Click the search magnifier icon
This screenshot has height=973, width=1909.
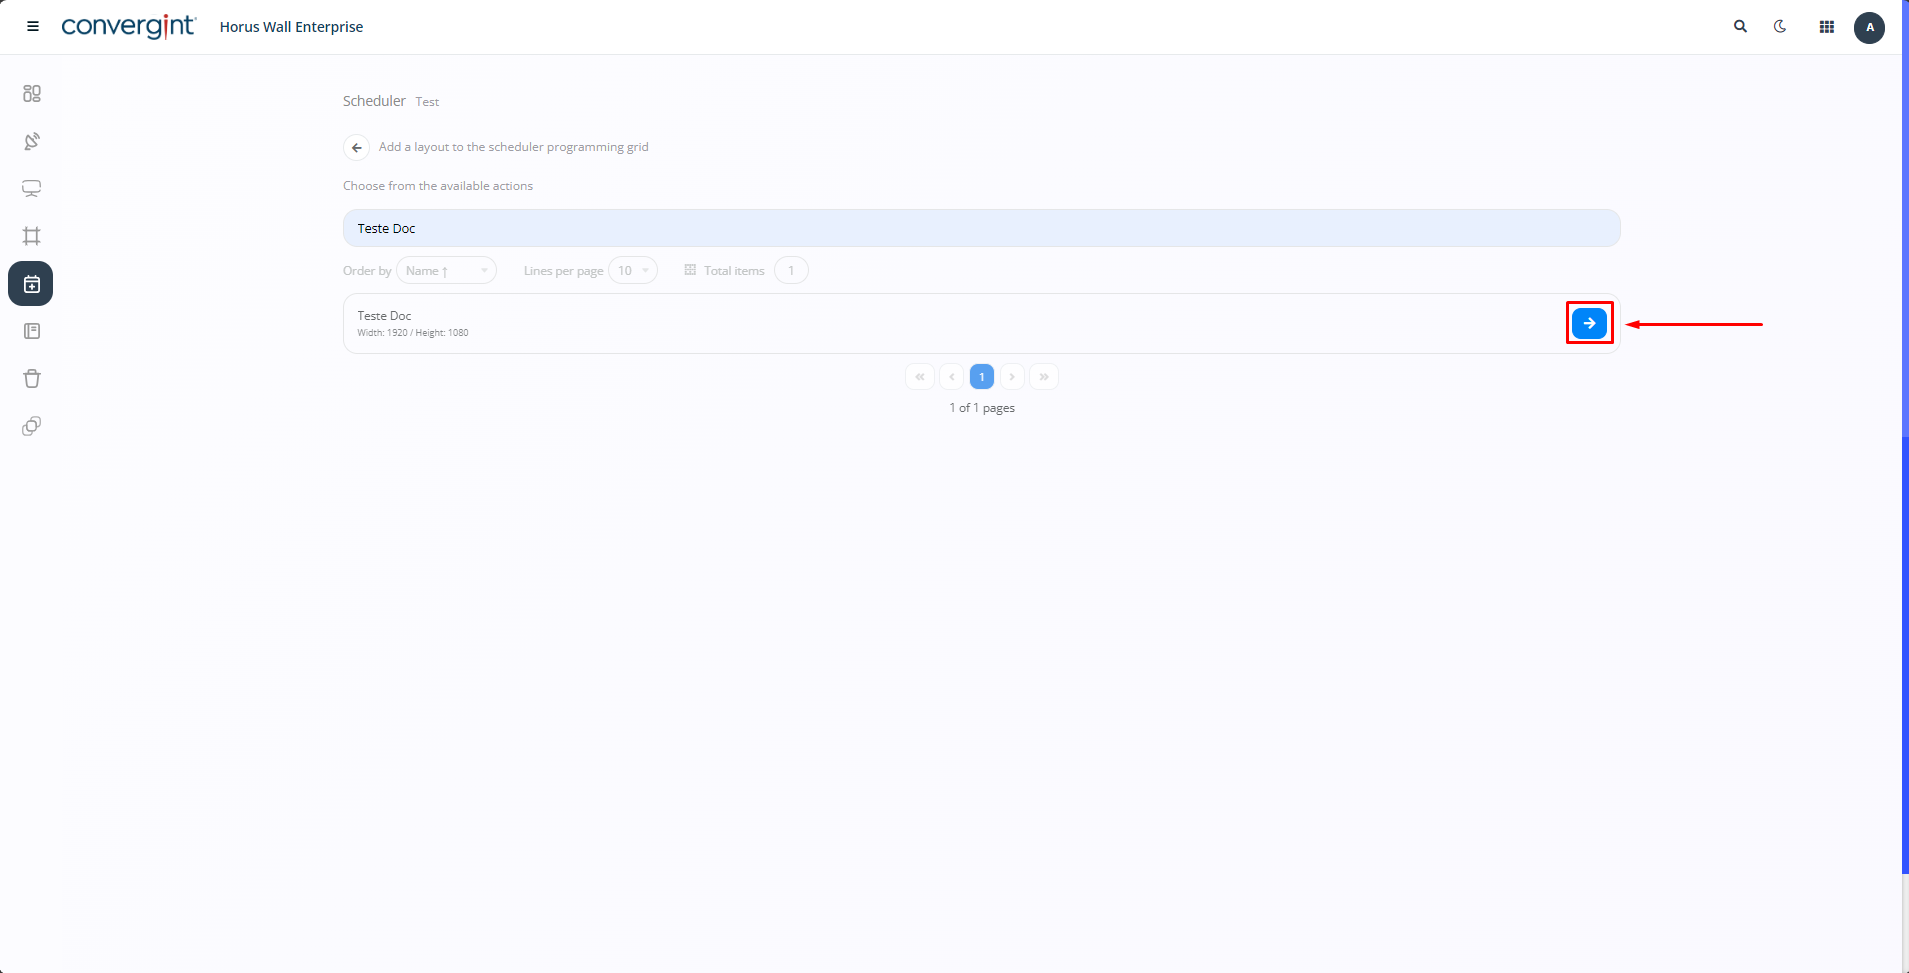point(1740,27)
